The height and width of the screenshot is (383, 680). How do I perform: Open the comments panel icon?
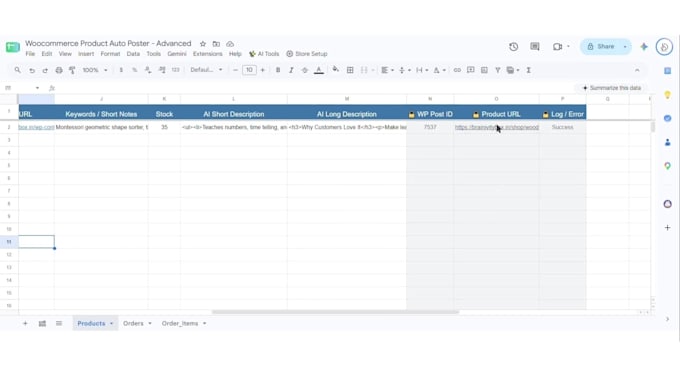pos(535,46)
